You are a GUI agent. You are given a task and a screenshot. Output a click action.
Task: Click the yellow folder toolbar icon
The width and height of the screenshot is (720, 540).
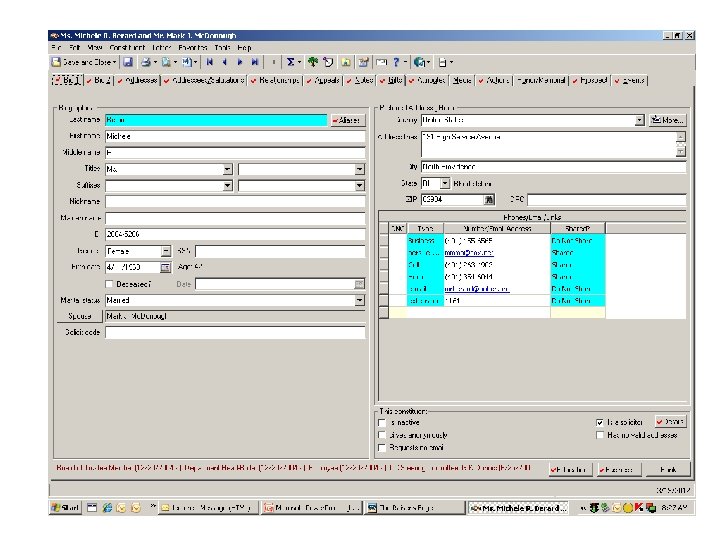pos(346,62)
